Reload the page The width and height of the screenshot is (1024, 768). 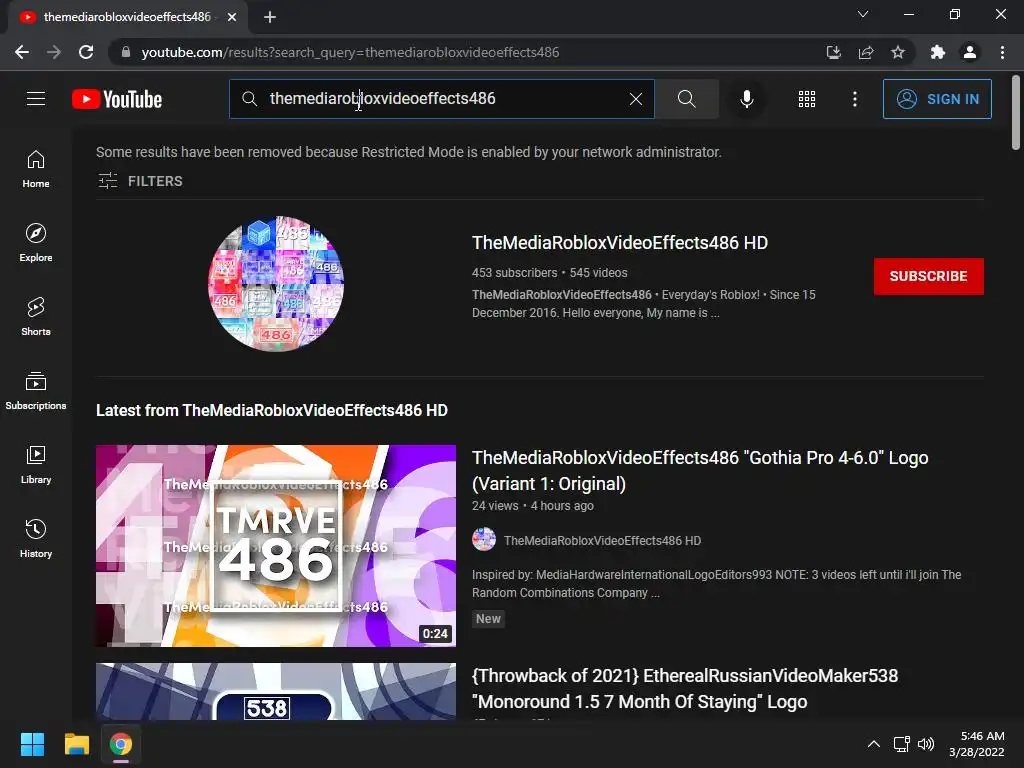(x=86, y=52)
